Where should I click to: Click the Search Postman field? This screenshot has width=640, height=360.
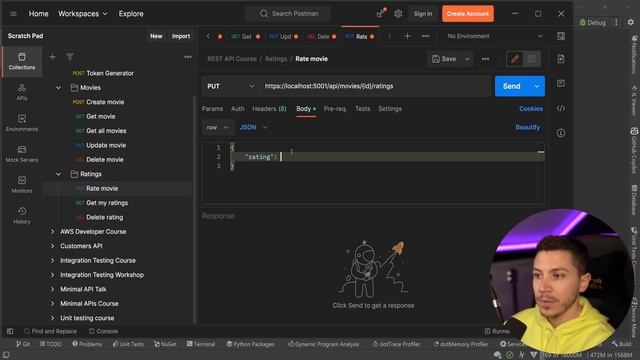click(x=288, y=13)
